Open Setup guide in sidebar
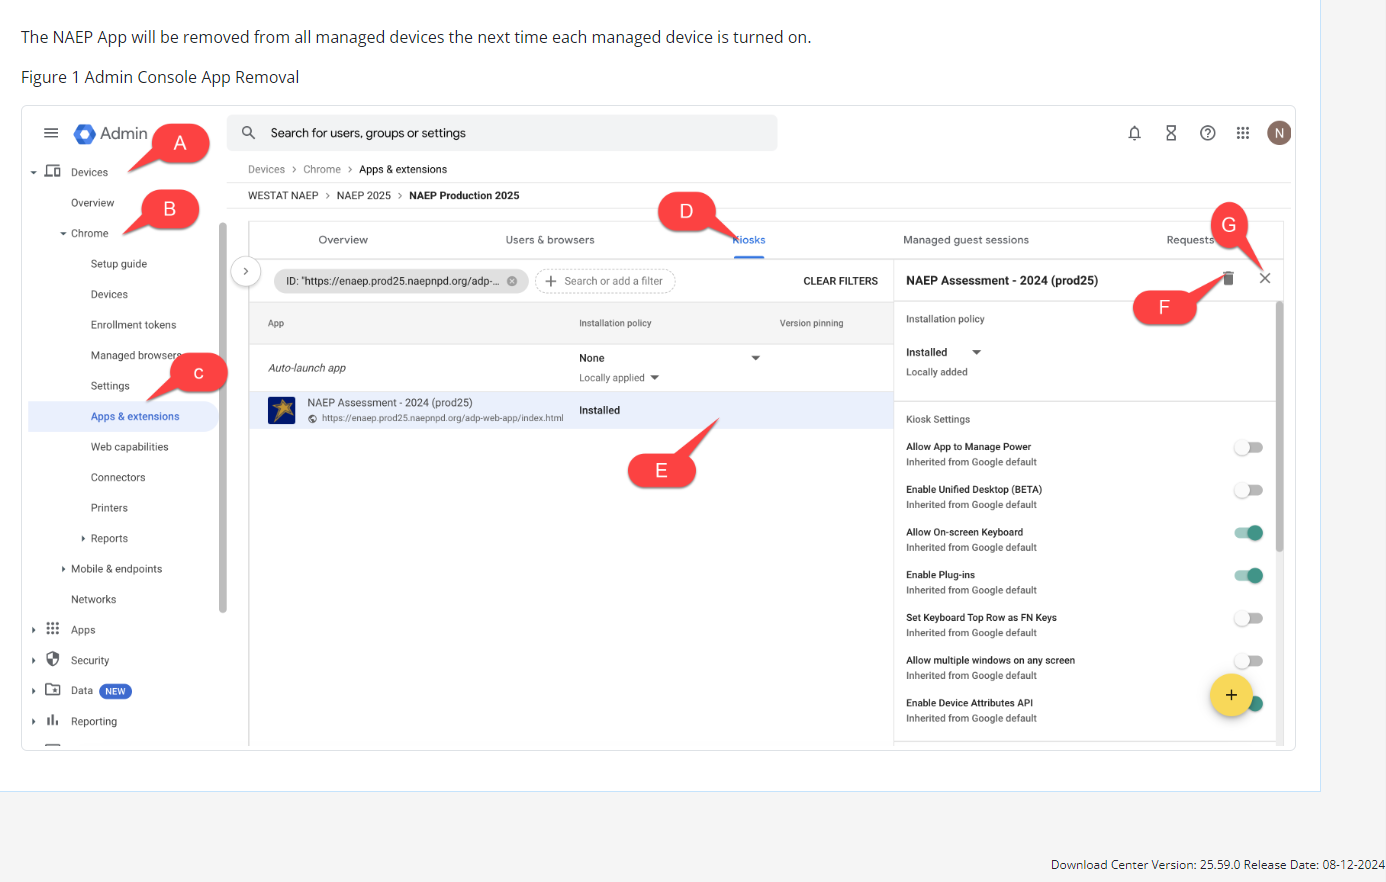 [119, 264]
